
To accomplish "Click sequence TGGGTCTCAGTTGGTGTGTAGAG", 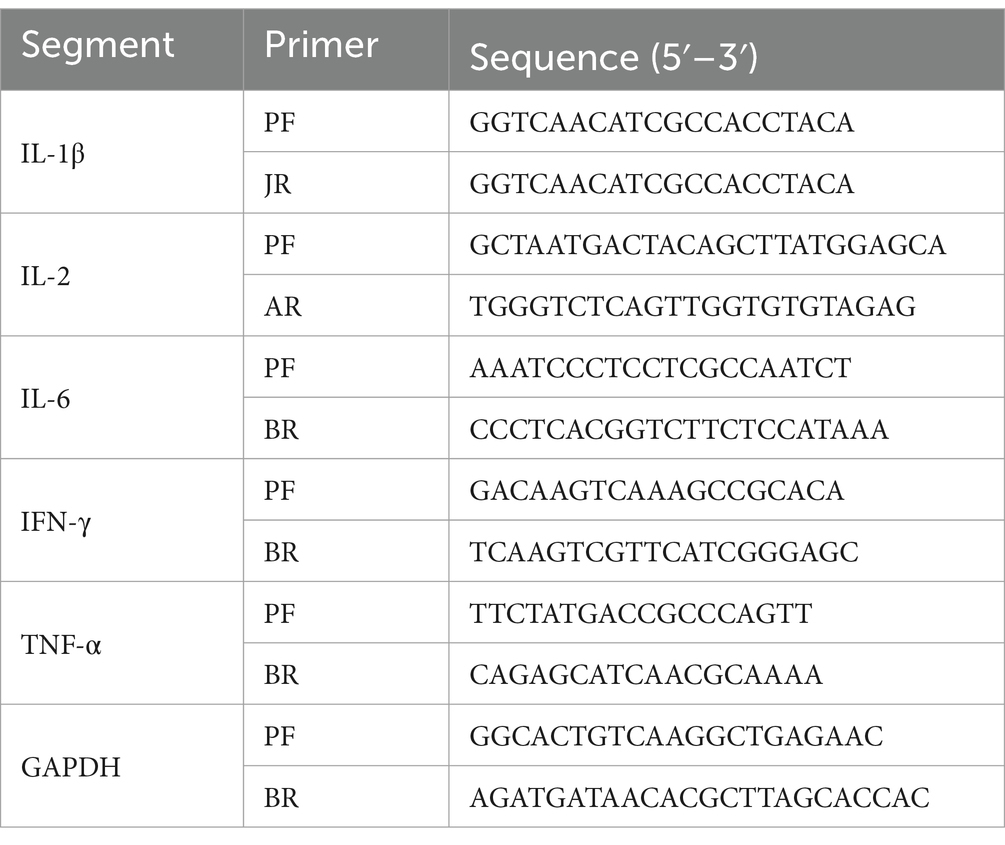I will (x=692, y=306).
